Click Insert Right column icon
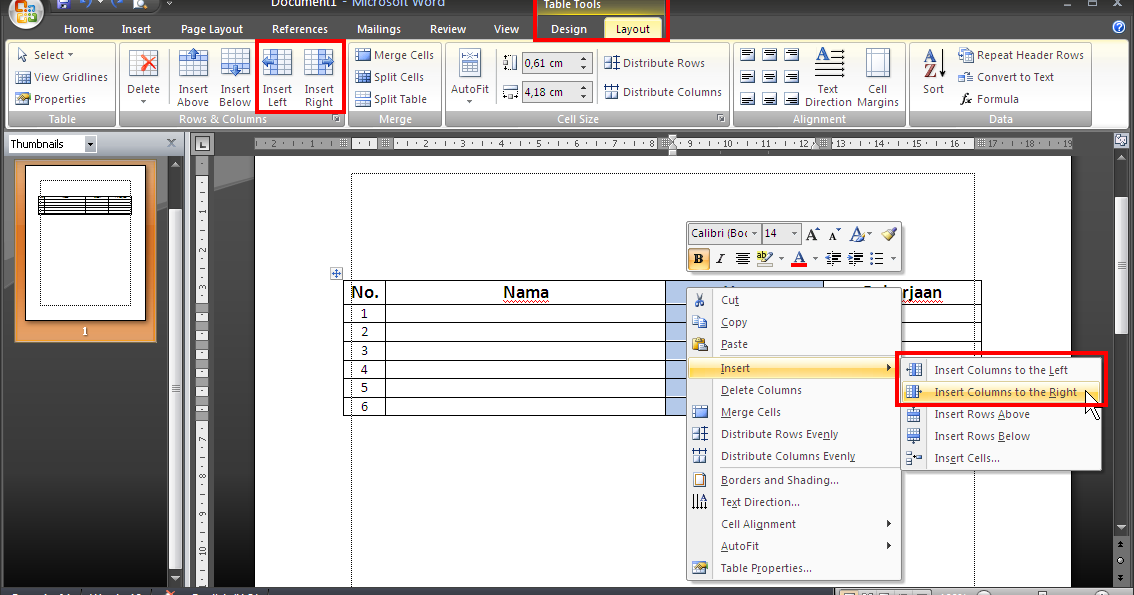1134x595 pixels. 319,77
